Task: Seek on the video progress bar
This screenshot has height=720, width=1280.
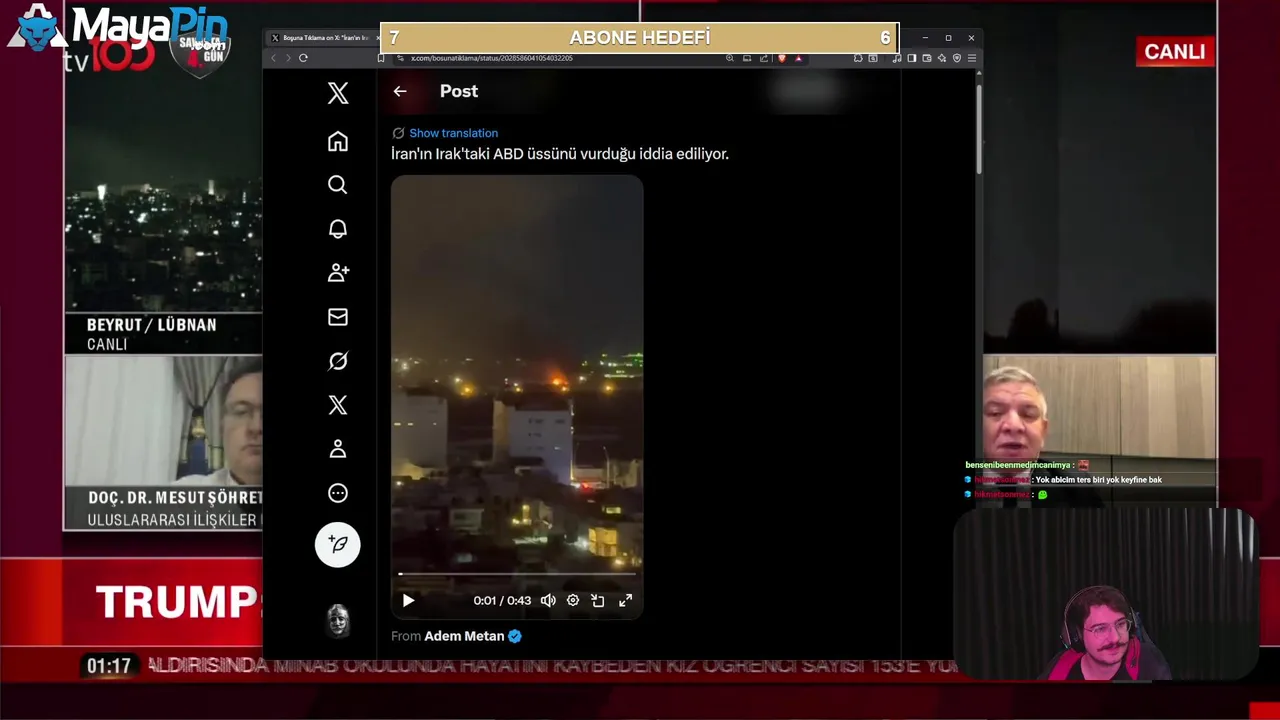Action: click(517, 574)
